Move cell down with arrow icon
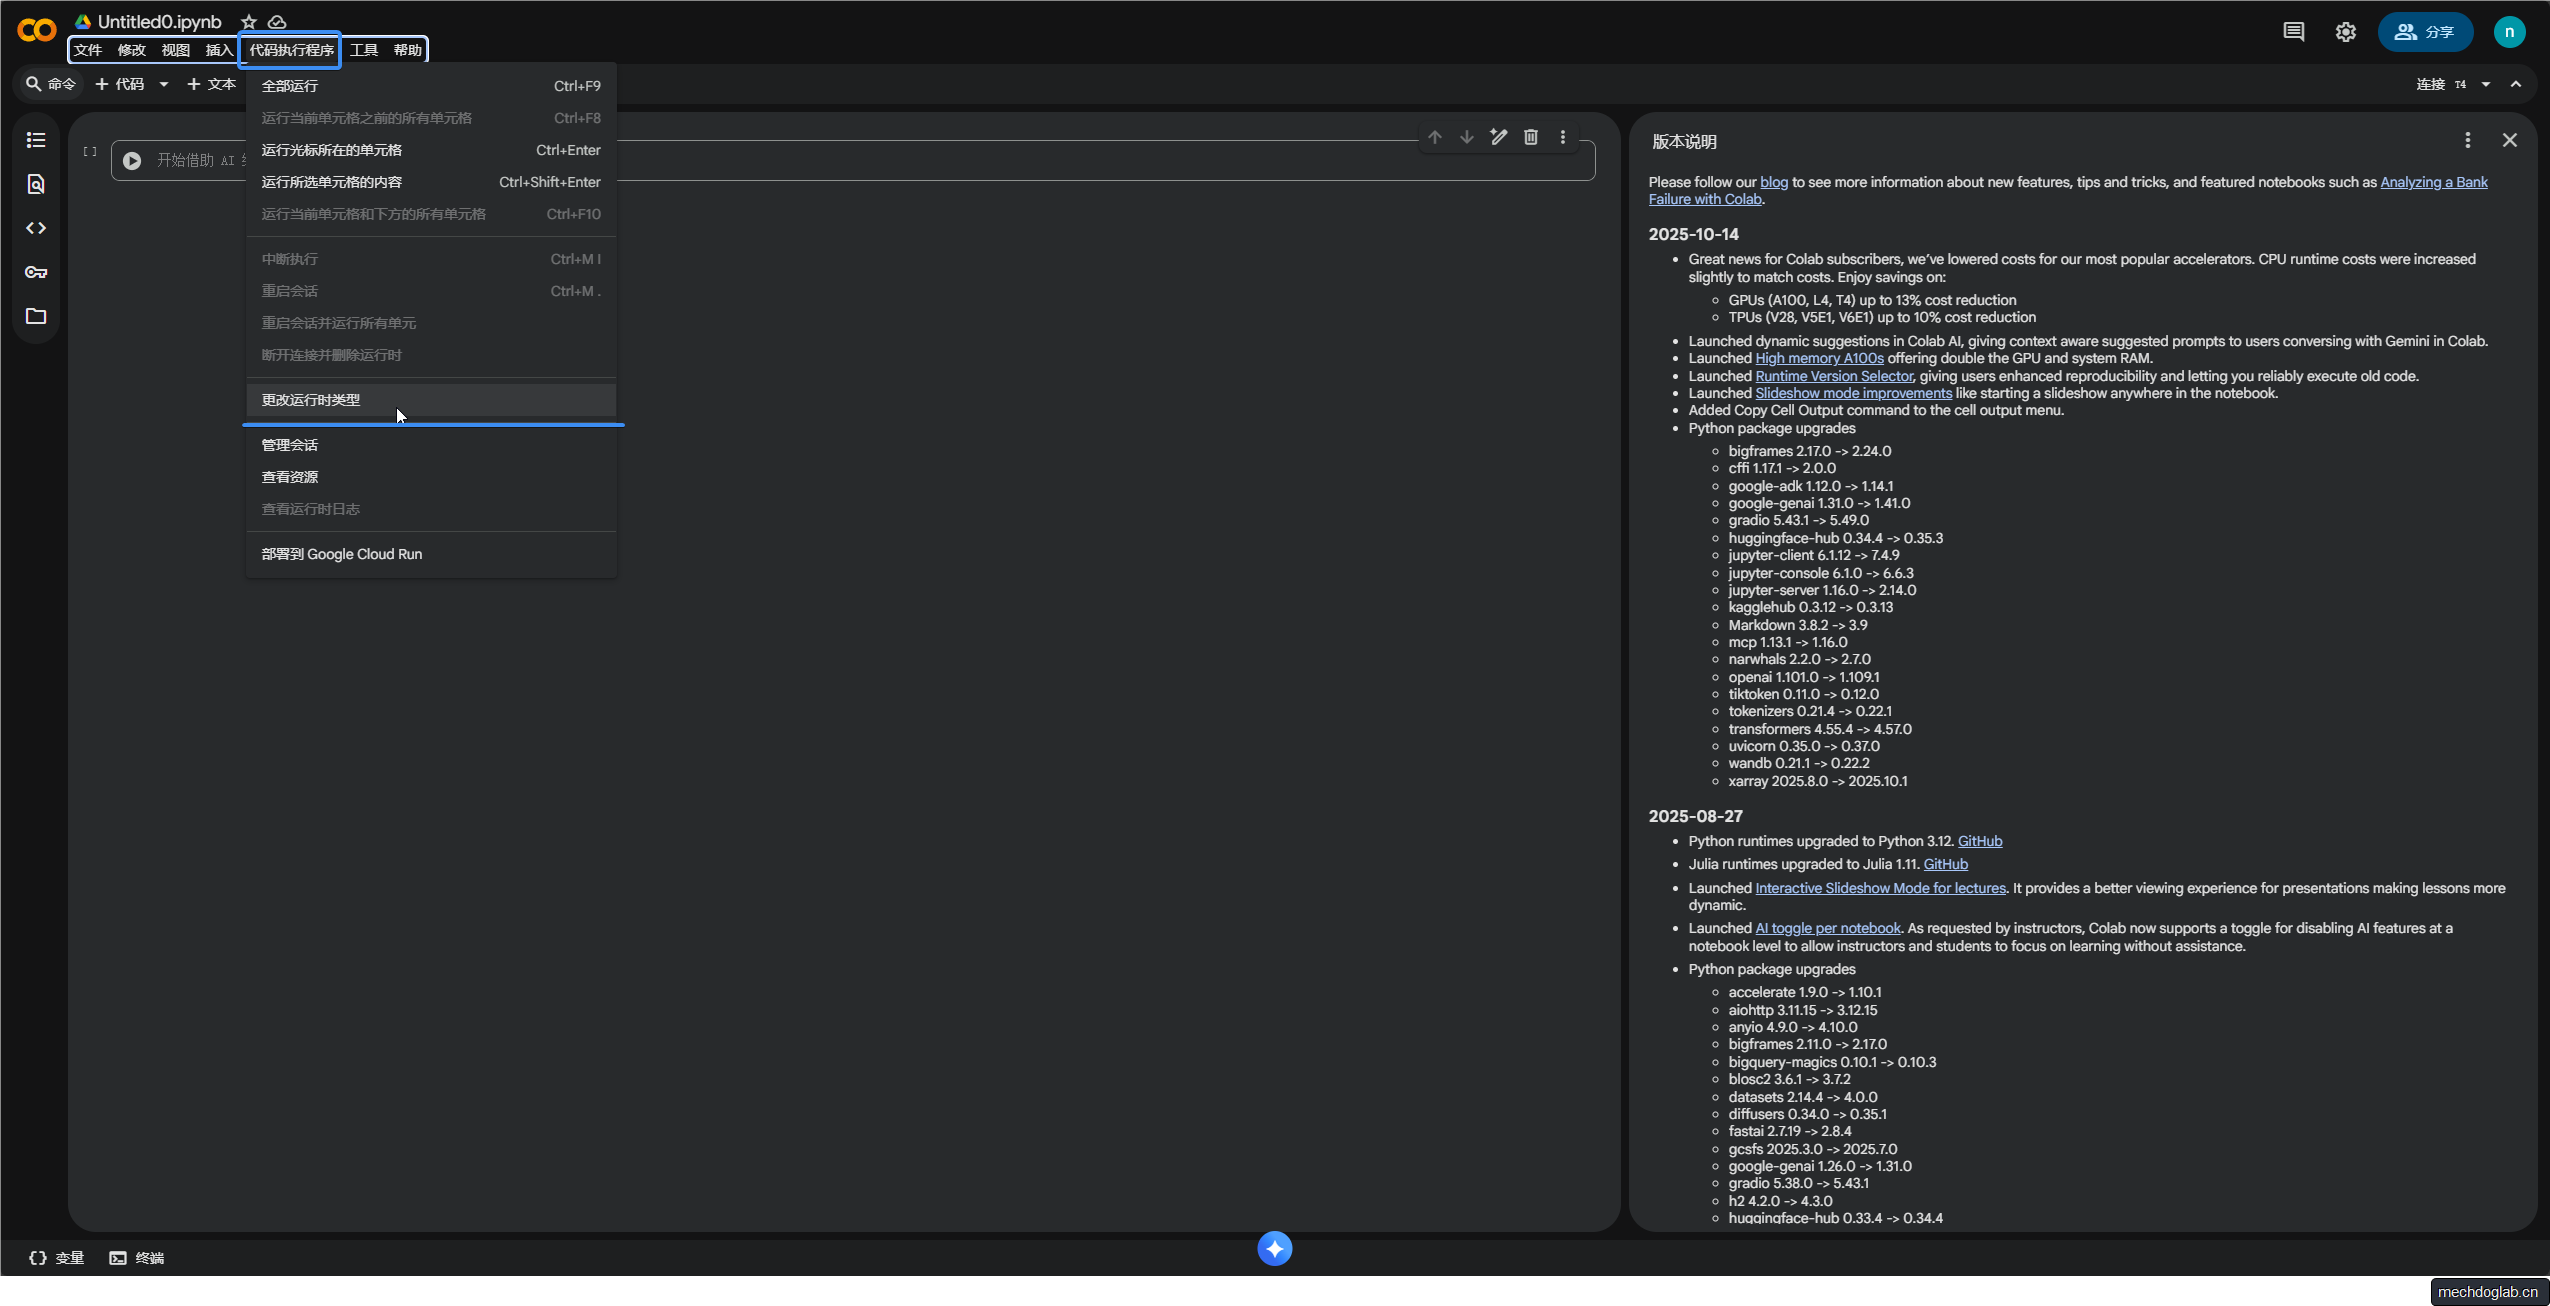 pos(1466,137)
